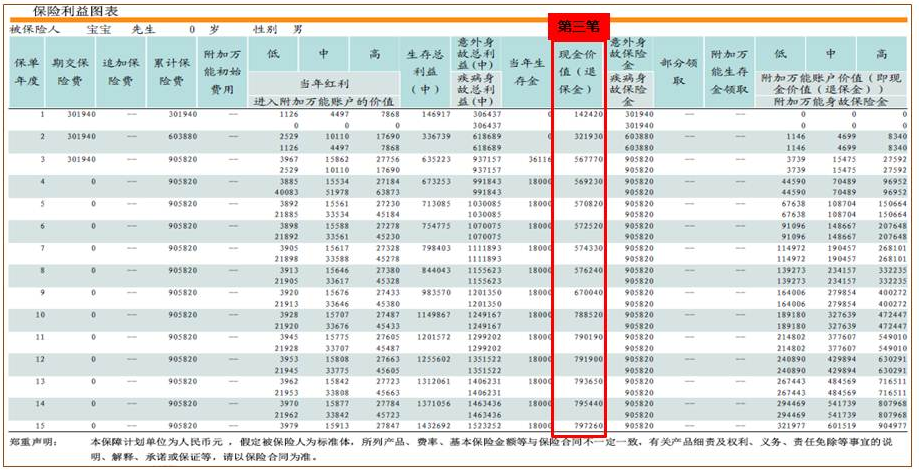The image size is (919, 474).
Task: Click the insured name 宝宝
Action: coord(98,29)
